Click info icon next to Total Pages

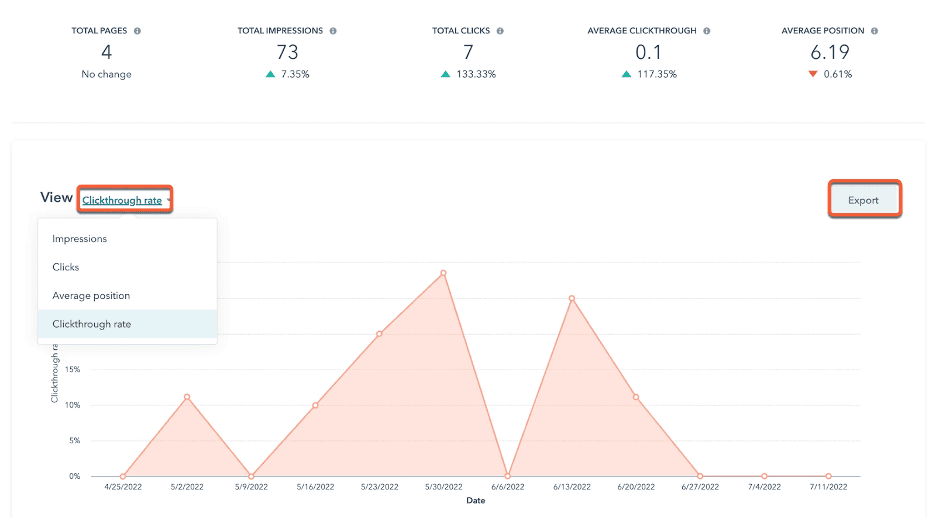click(137, 31)
